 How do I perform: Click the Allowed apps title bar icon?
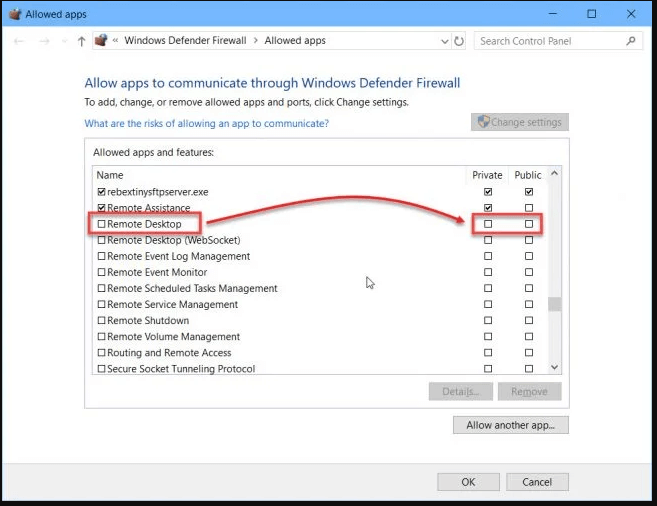(15, 14)
